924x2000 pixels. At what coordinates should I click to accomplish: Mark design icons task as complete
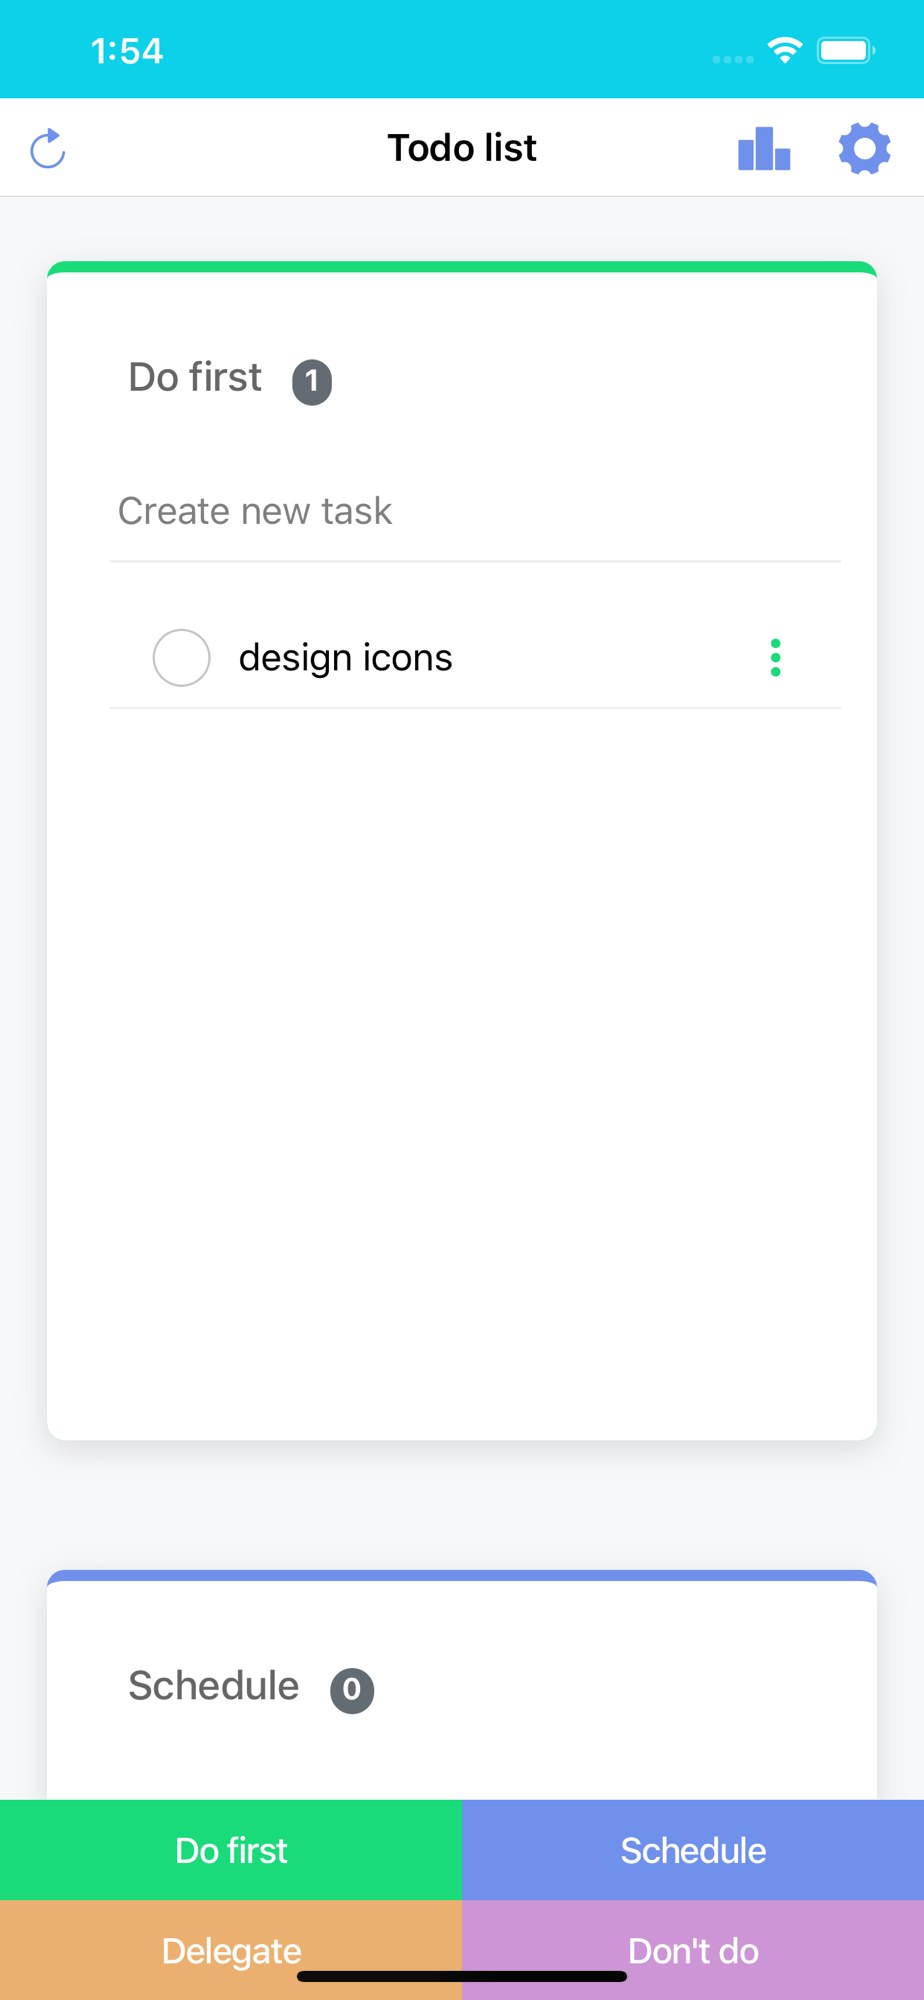[181, 658]
